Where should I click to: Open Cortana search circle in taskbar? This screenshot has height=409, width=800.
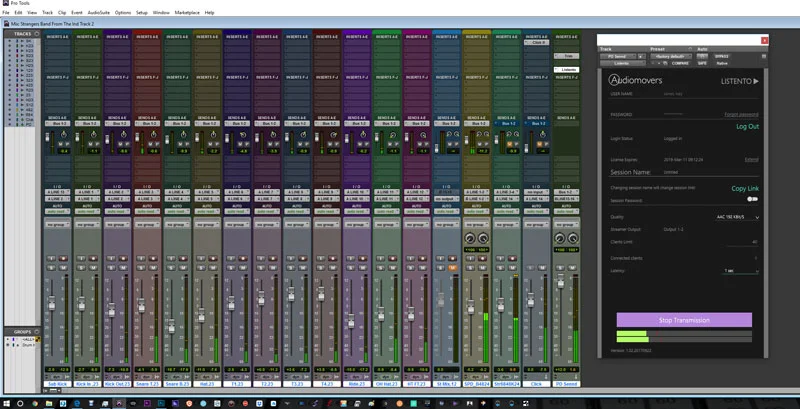[20, 403]
